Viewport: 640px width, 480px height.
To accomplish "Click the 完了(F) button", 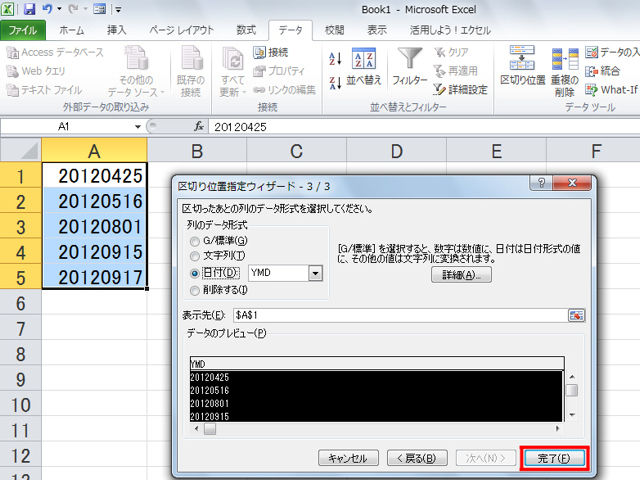I will pyautogui.click(x=554, y=458).
